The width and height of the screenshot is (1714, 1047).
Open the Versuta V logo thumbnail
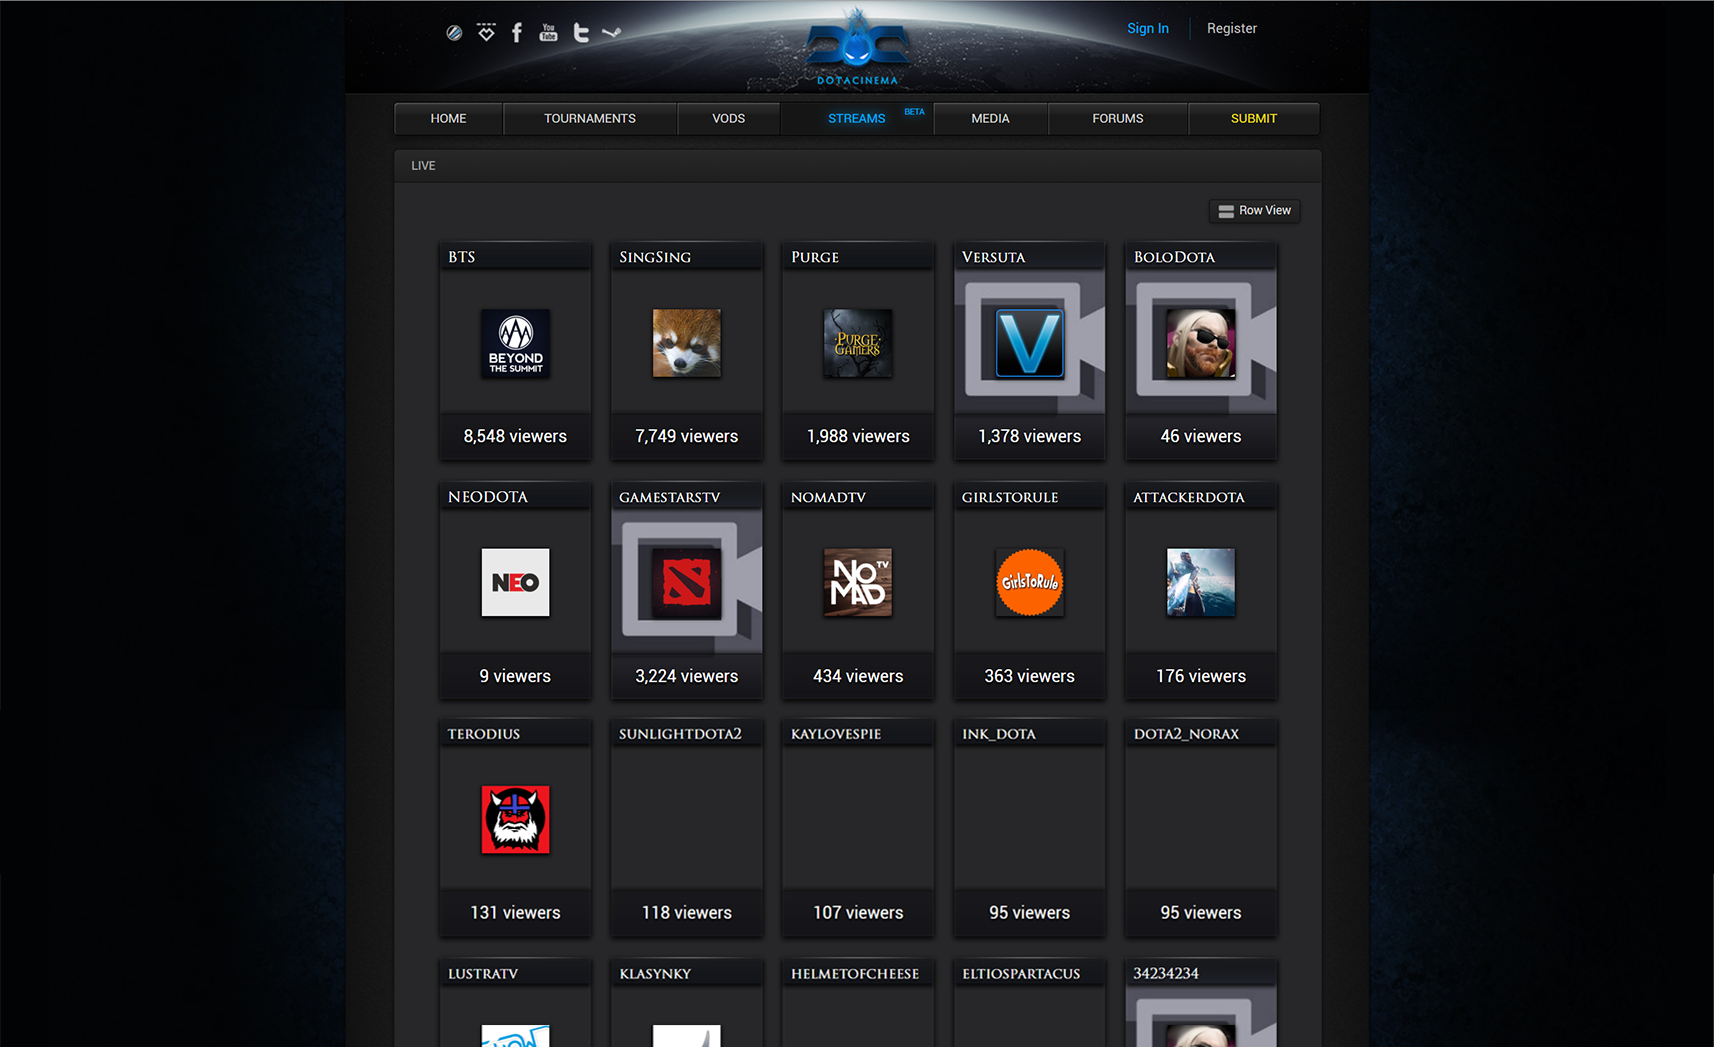coord(1029,343)
